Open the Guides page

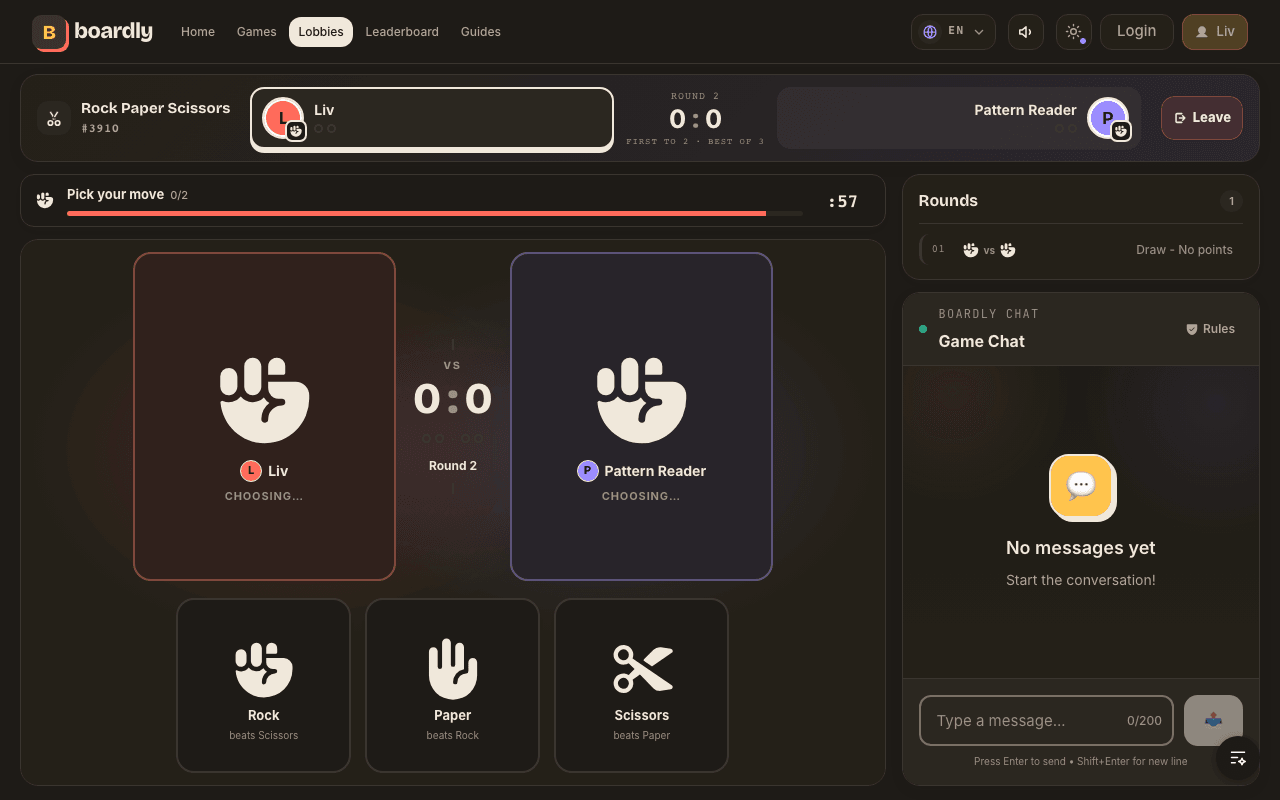pyautogui.click(x=481, y=32)
